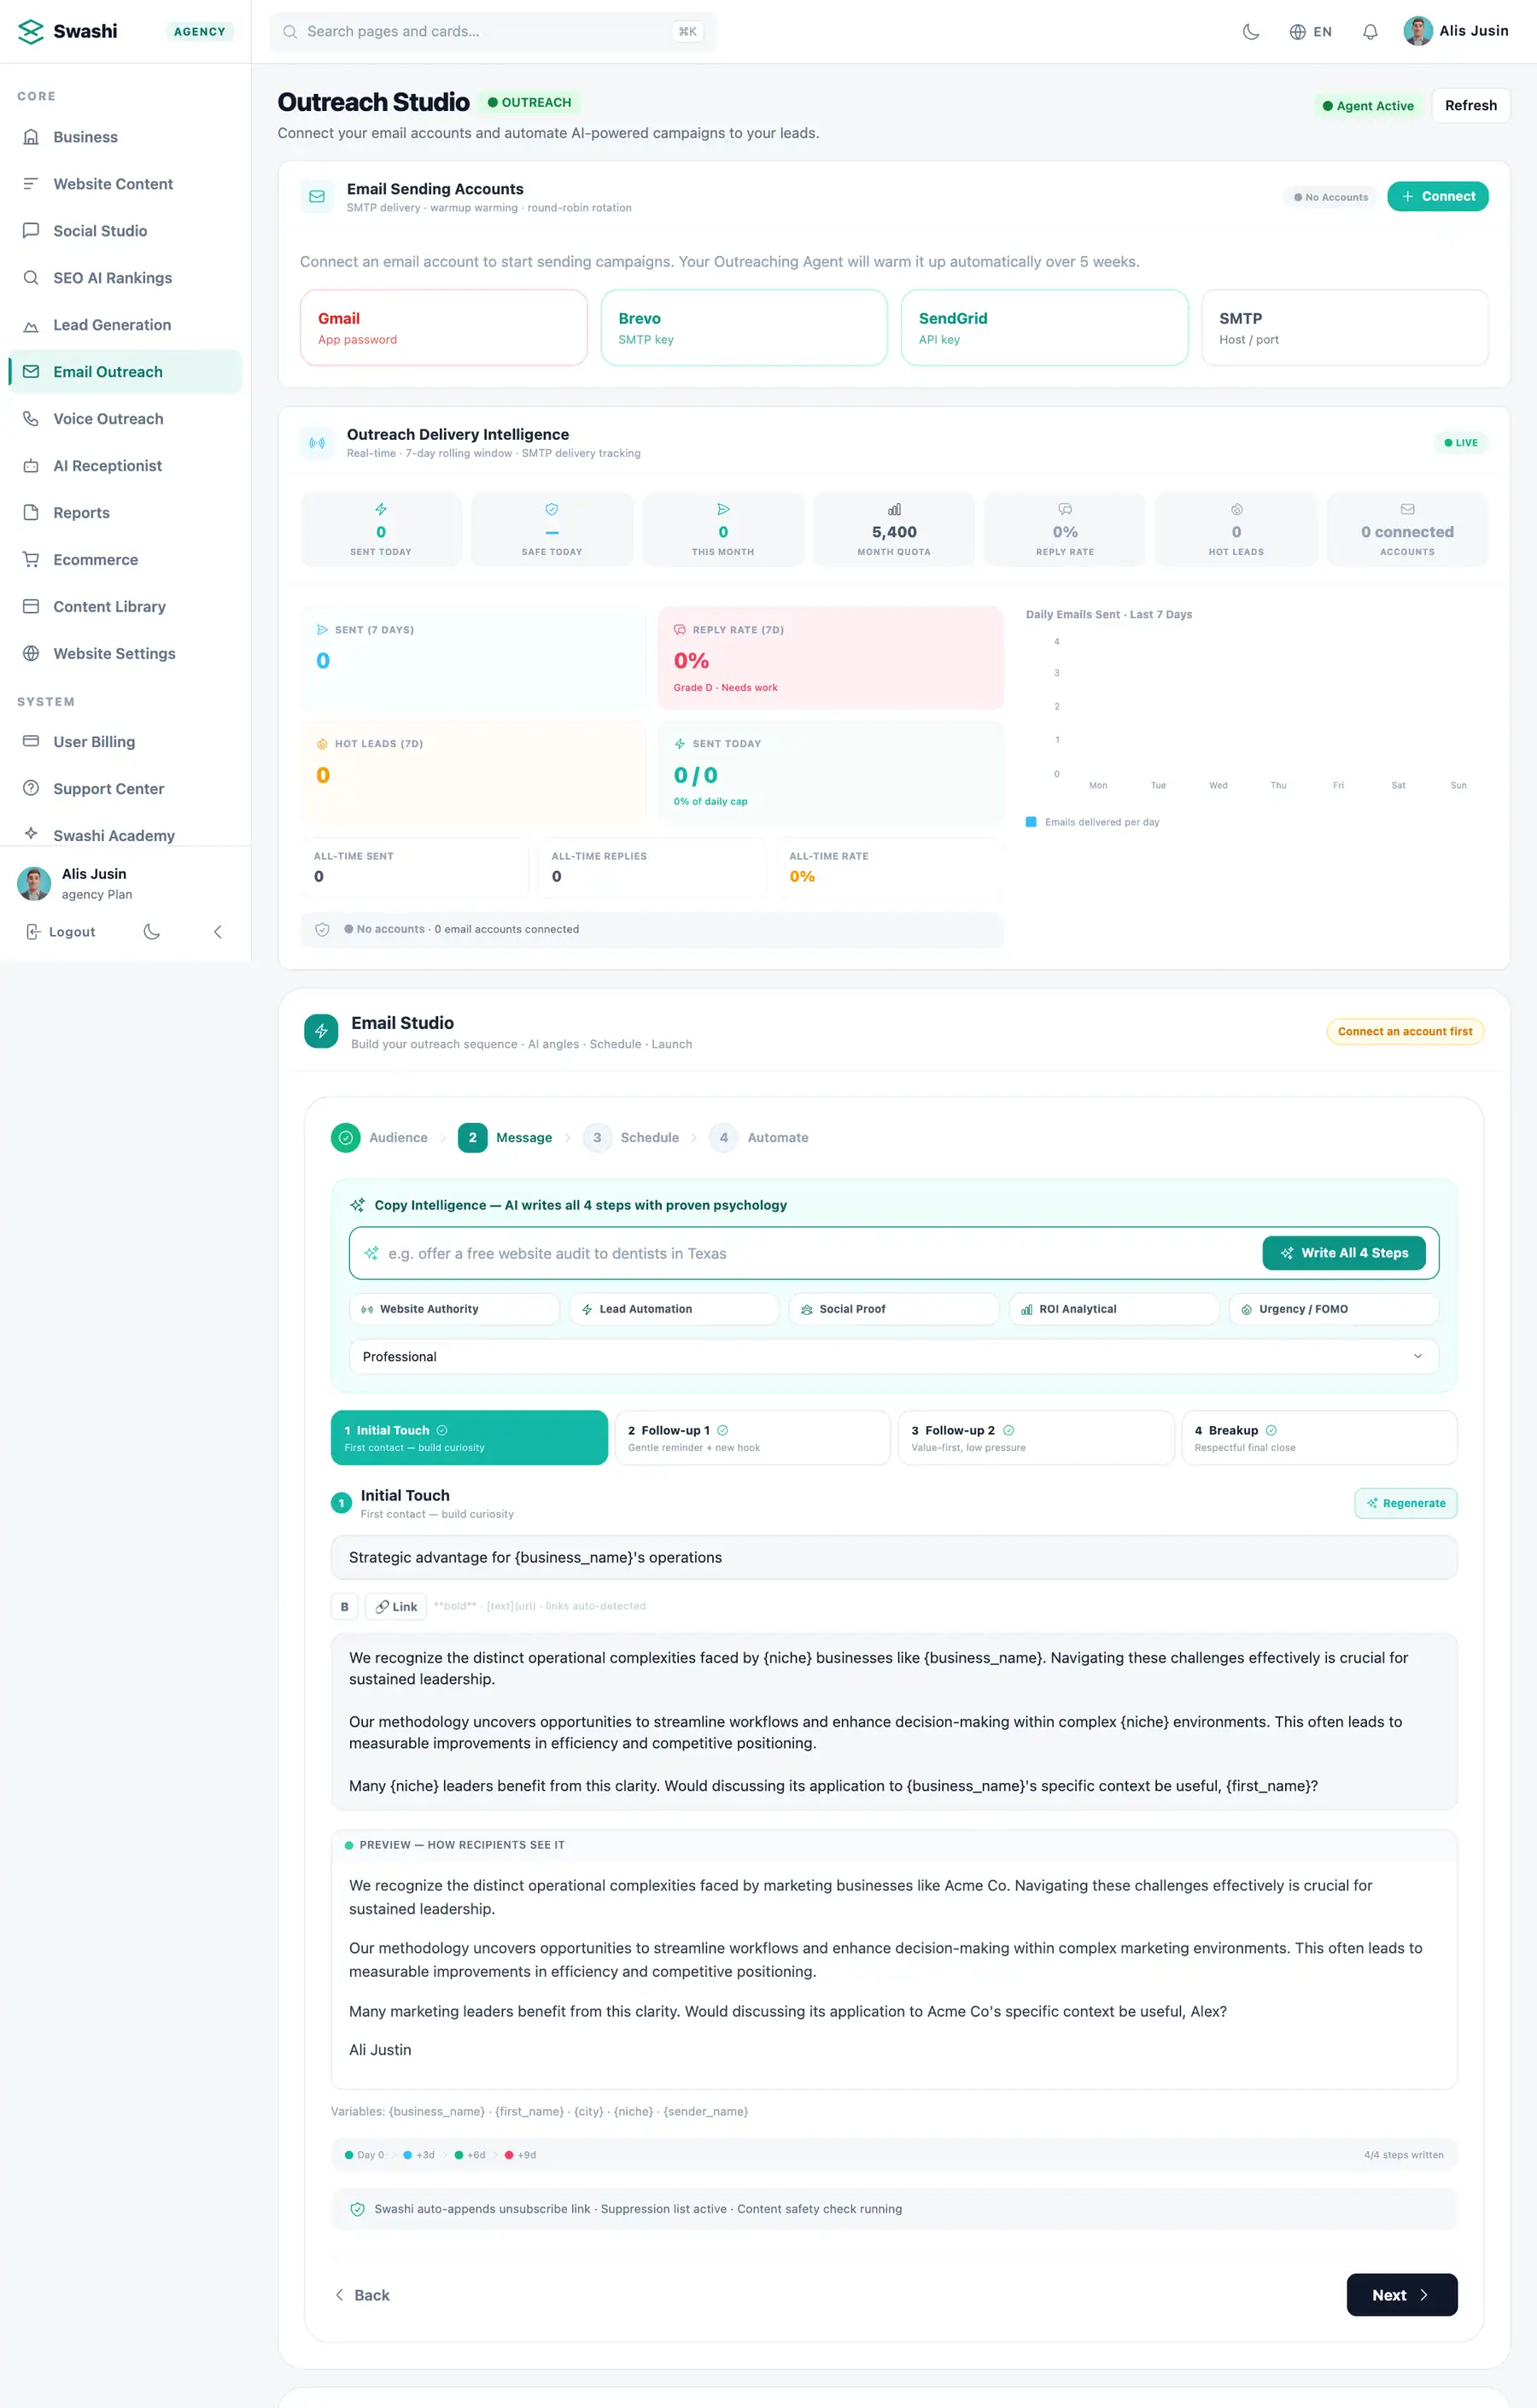Image resolution: width=1537 pixels, height=2408 pixels.
Task: Select the SMTP Host / port card
Action: click(x=1344, y=328)
